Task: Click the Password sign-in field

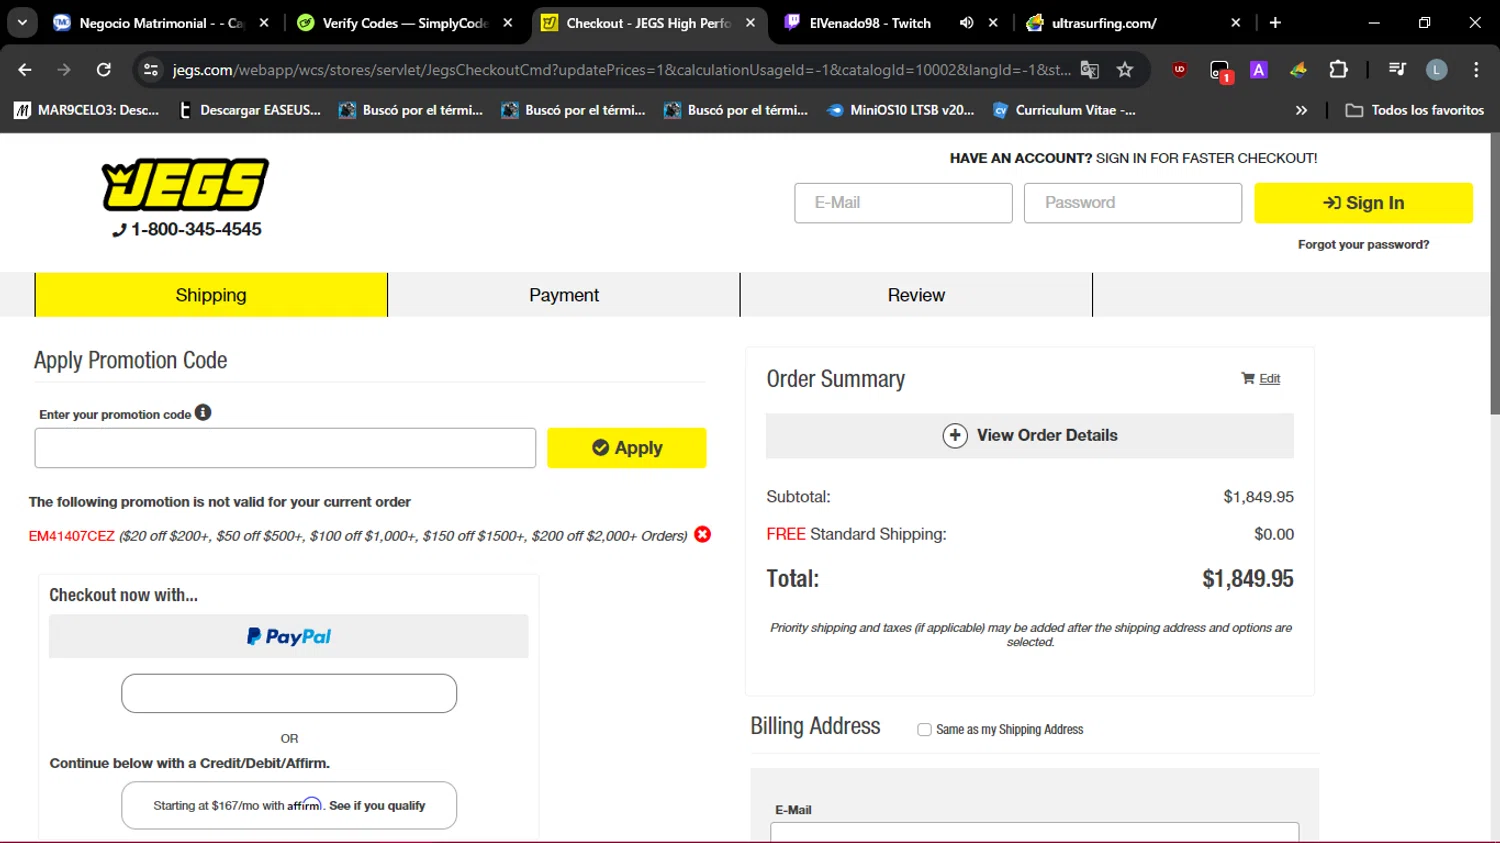Action: (1132, 203)
